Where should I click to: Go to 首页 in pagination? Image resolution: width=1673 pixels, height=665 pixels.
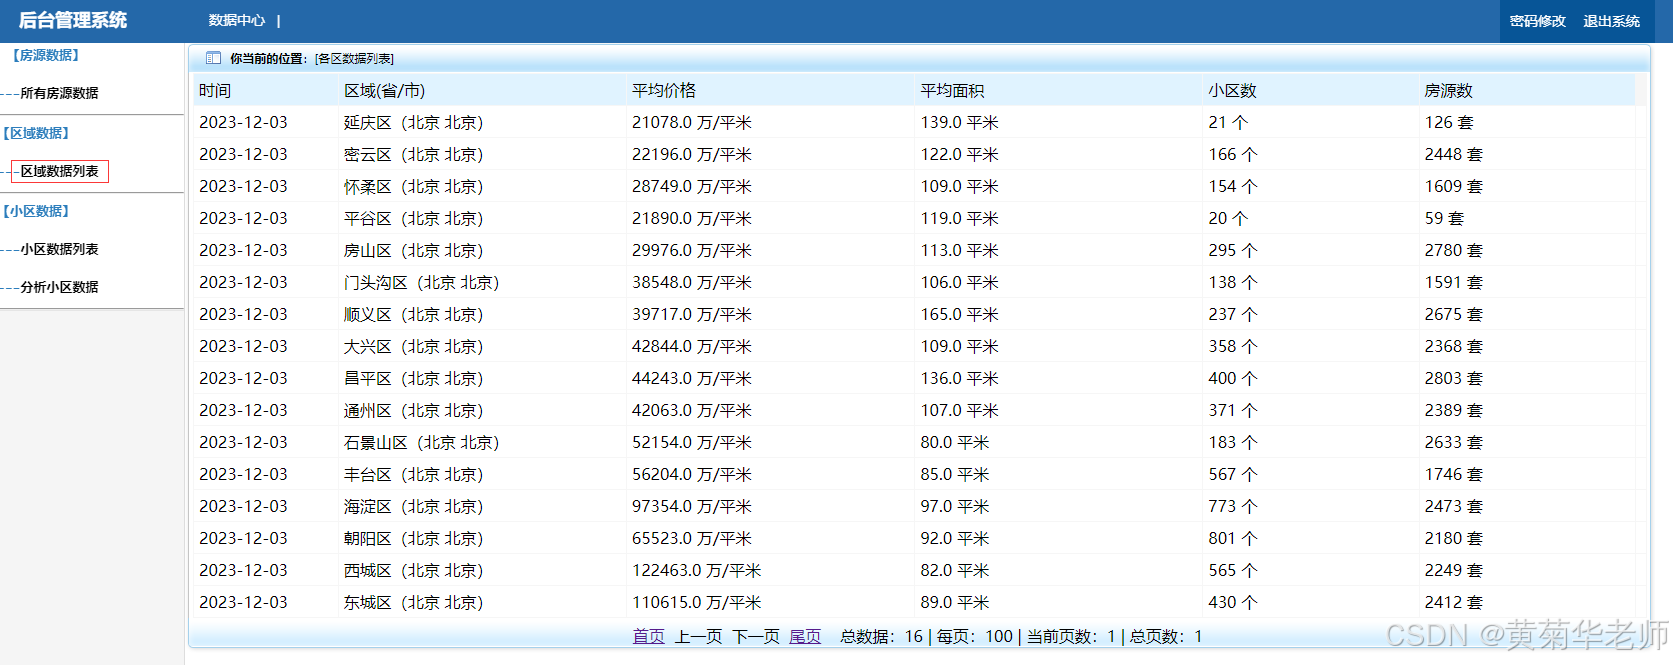pyautogui.click(x=648, y=636)
